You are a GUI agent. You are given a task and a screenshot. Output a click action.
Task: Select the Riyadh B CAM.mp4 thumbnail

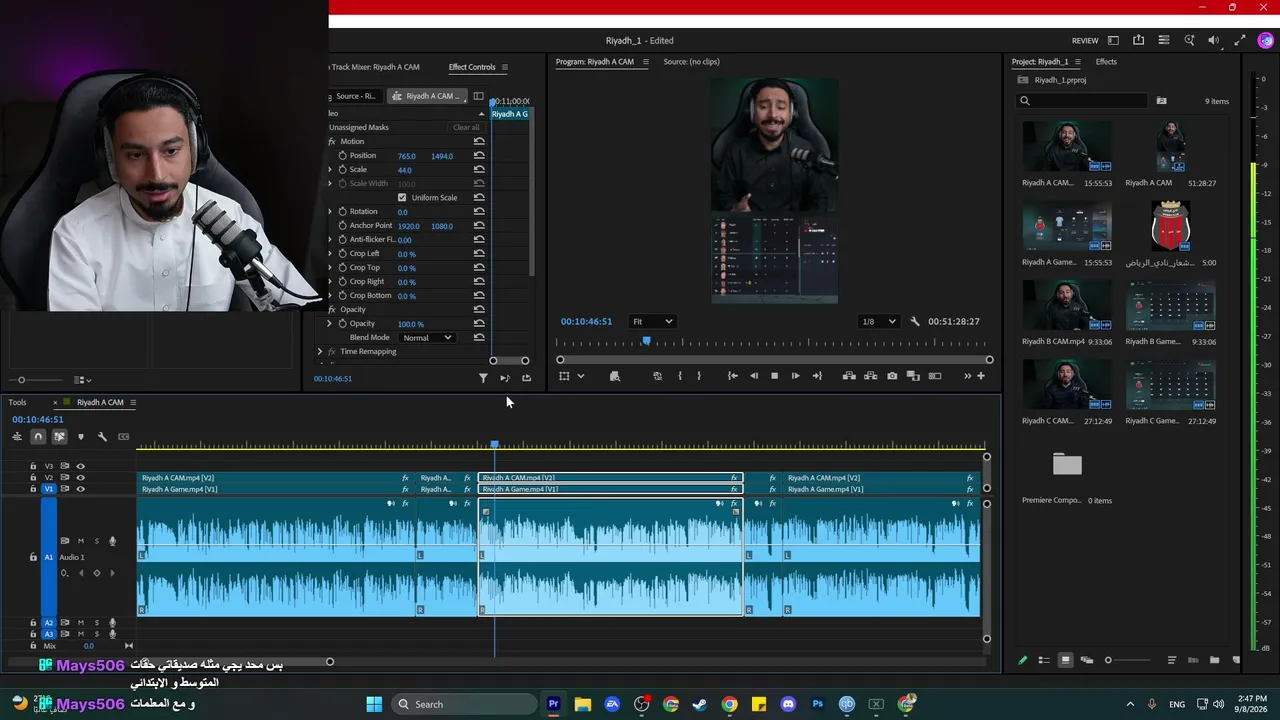point(1067,306)
